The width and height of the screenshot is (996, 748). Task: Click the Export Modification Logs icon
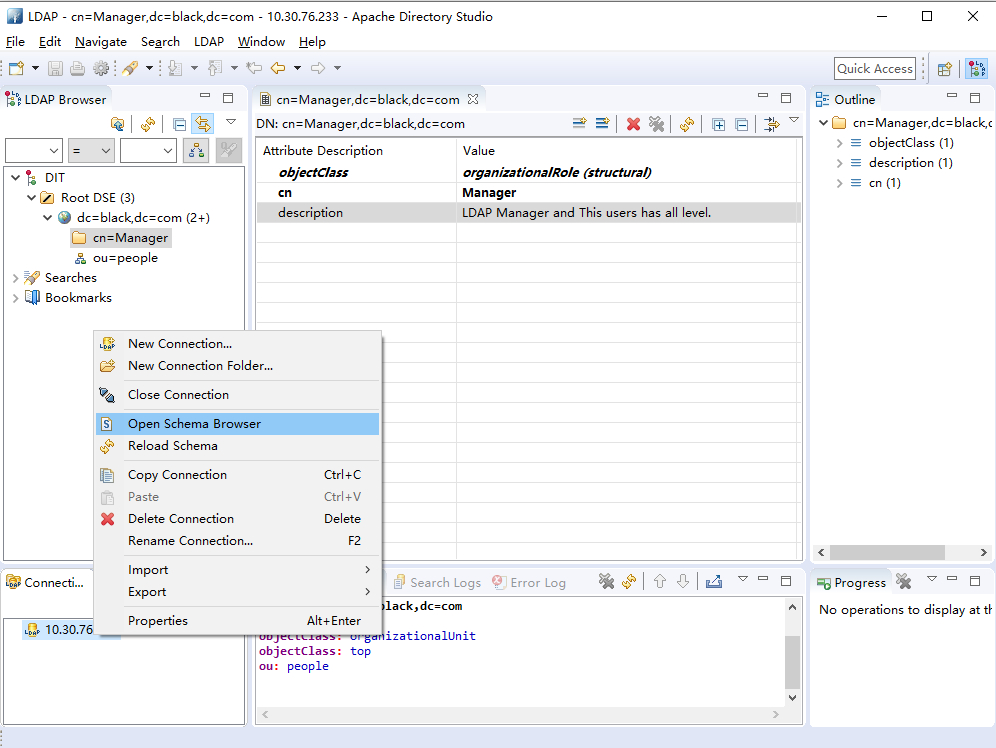(714, 581)
